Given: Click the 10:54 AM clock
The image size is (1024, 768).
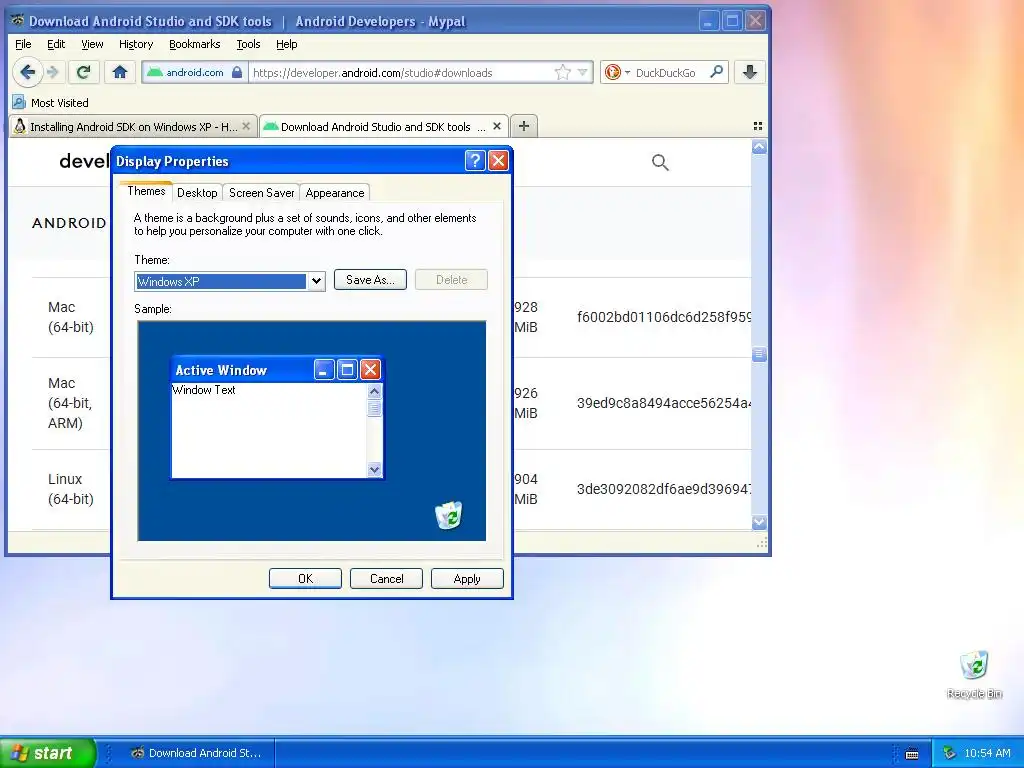Looking at the screenshot, I should 987,753.
